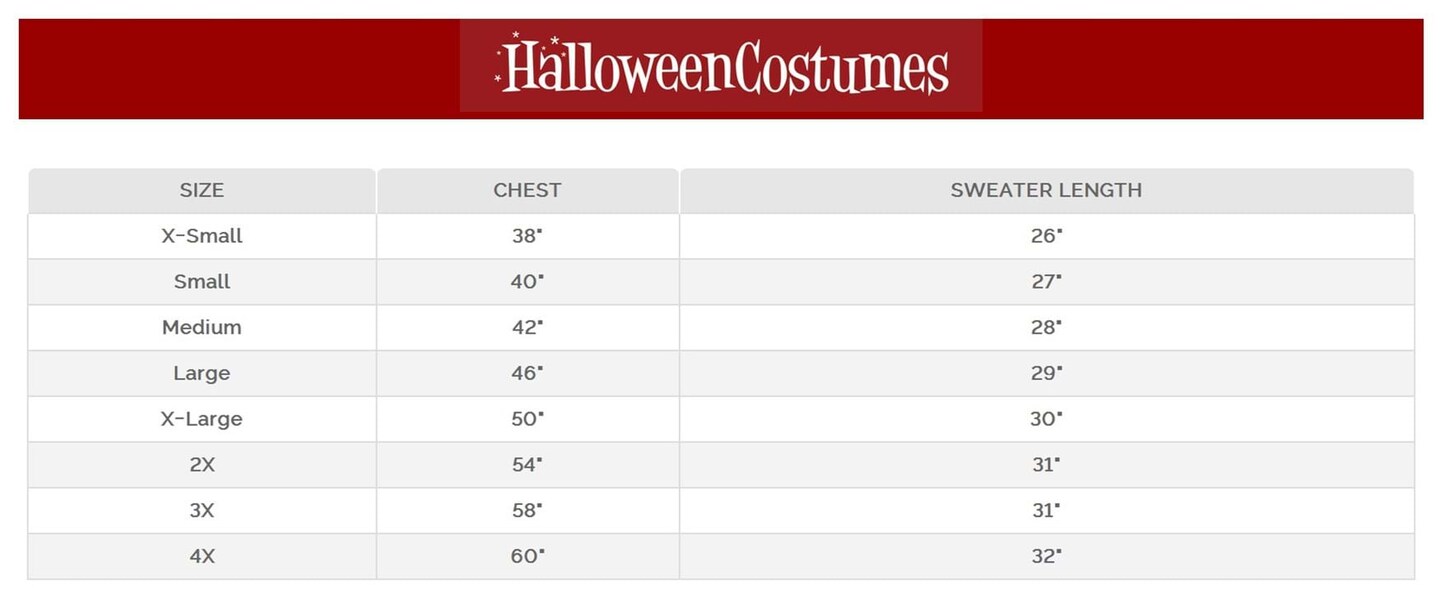The height and width of the screenshot is (607, 1440).
Task: Click the Medium size cell
Action: (202, 327)
